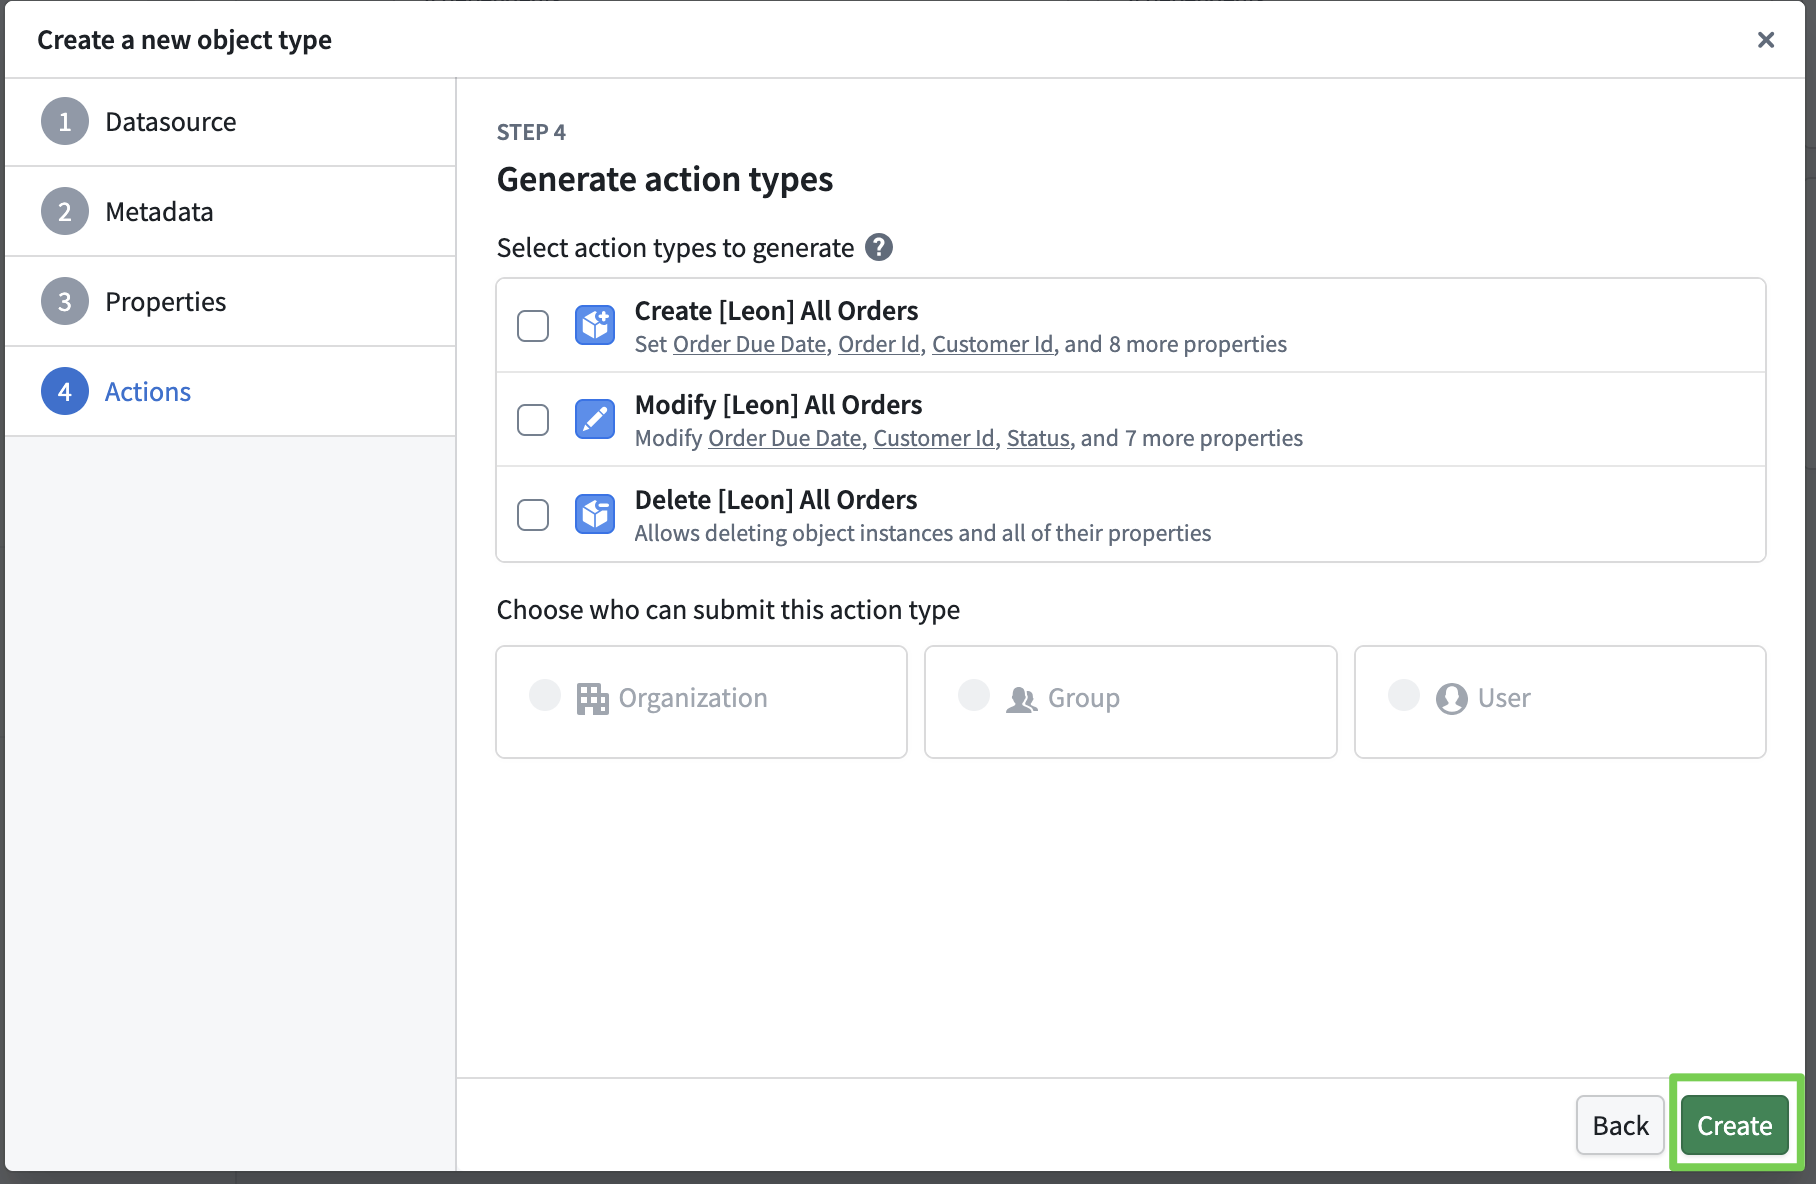This screenshot has height=1184, width=1816.
Task: Open the Properties step
Action: tap(165, 302)
